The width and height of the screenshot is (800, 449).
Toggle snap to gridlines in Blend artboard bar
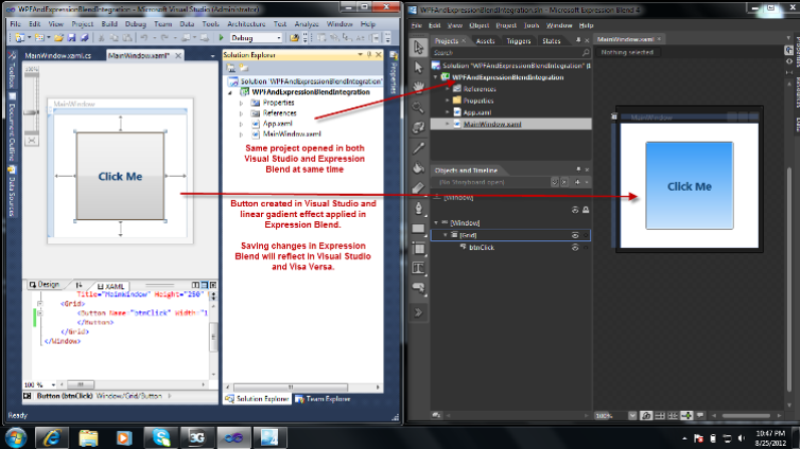click(x=673, y=416)
